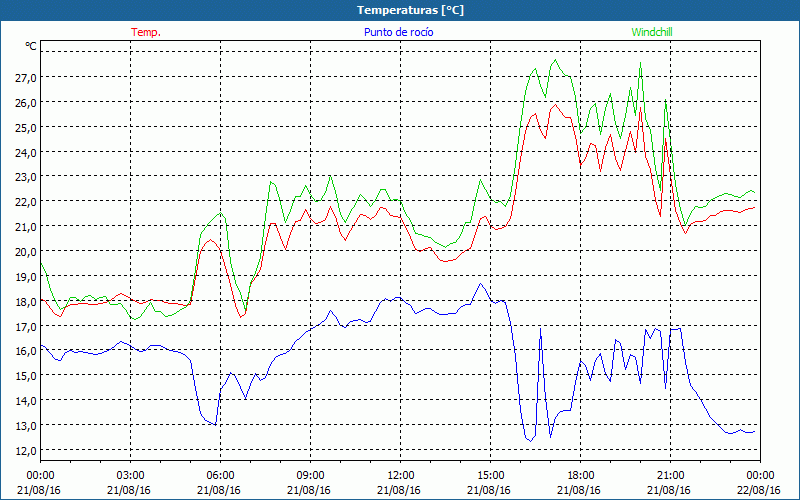The width and height of the screenshot is (800, 500).
Task: Select the green Windchill legend label
Action: 652,32
